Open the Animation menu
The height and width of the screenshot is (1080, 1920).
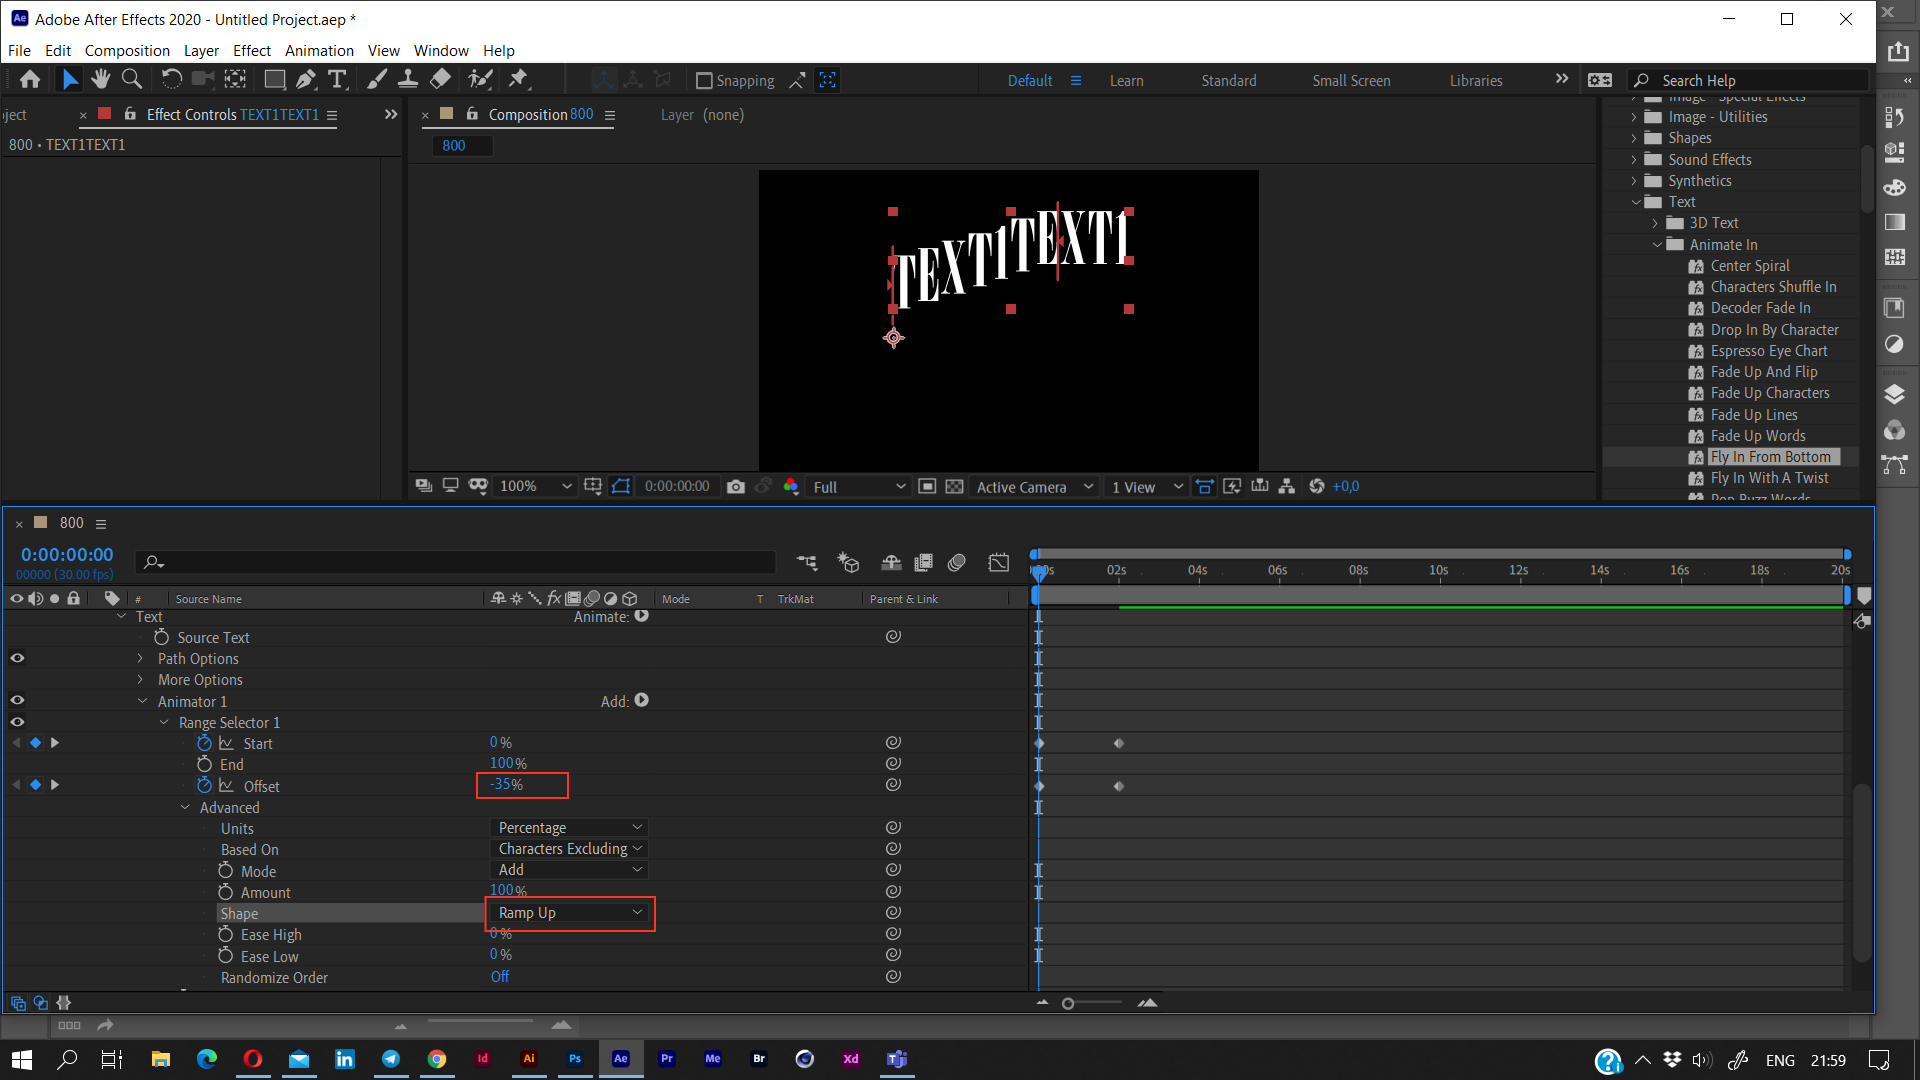coord(319,50)
